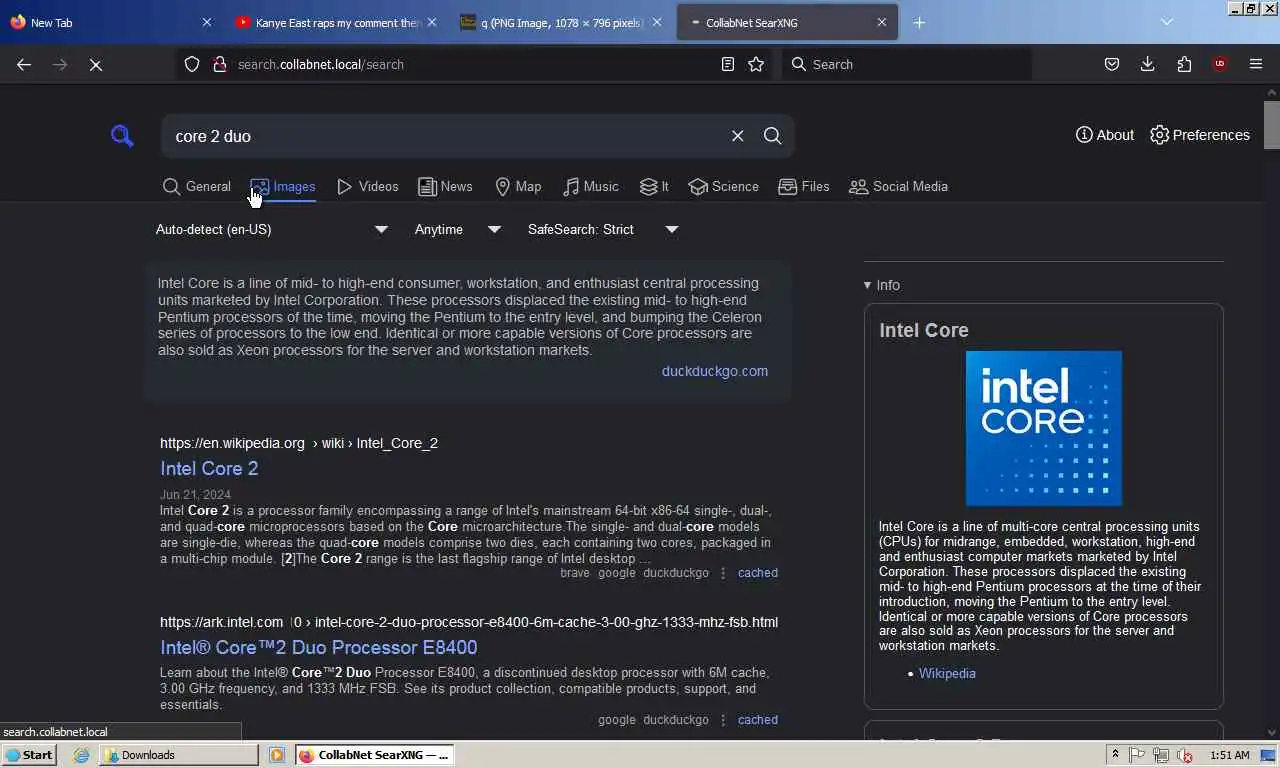Open the Auto-detect (en-US) language dropdown
Viewport: 1280px width, 768px height.
[271, 229]
